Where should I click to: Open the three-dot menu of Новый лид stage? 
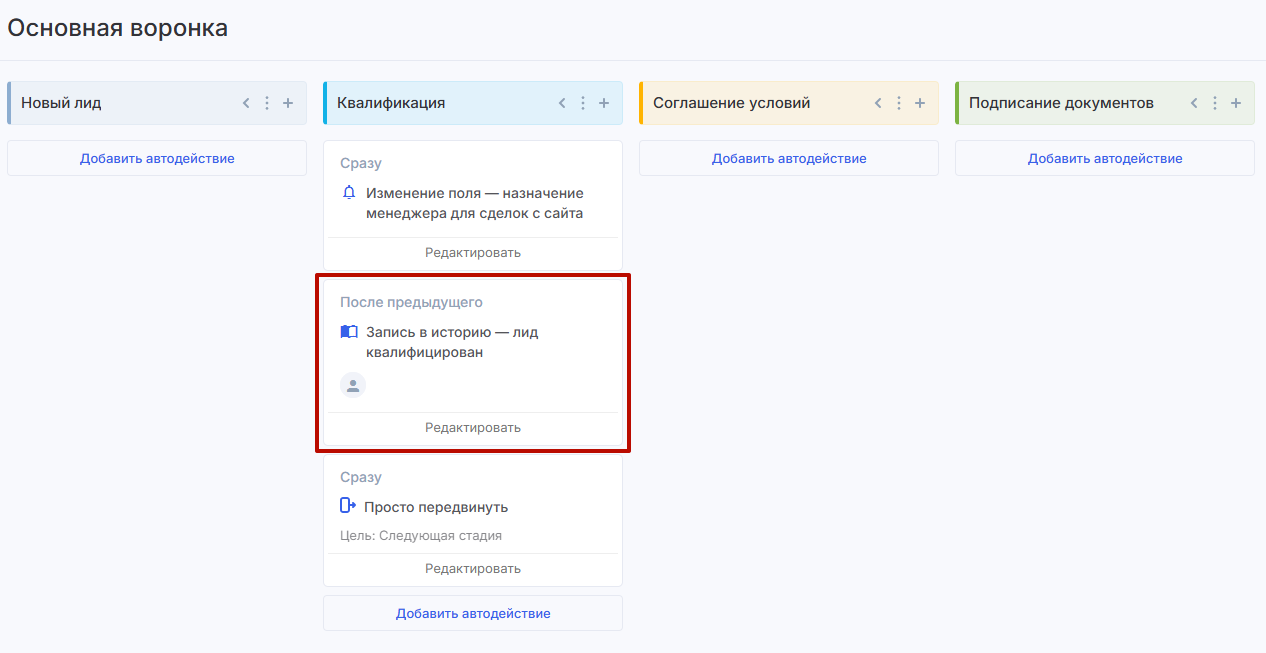click(x=267, y=103)
